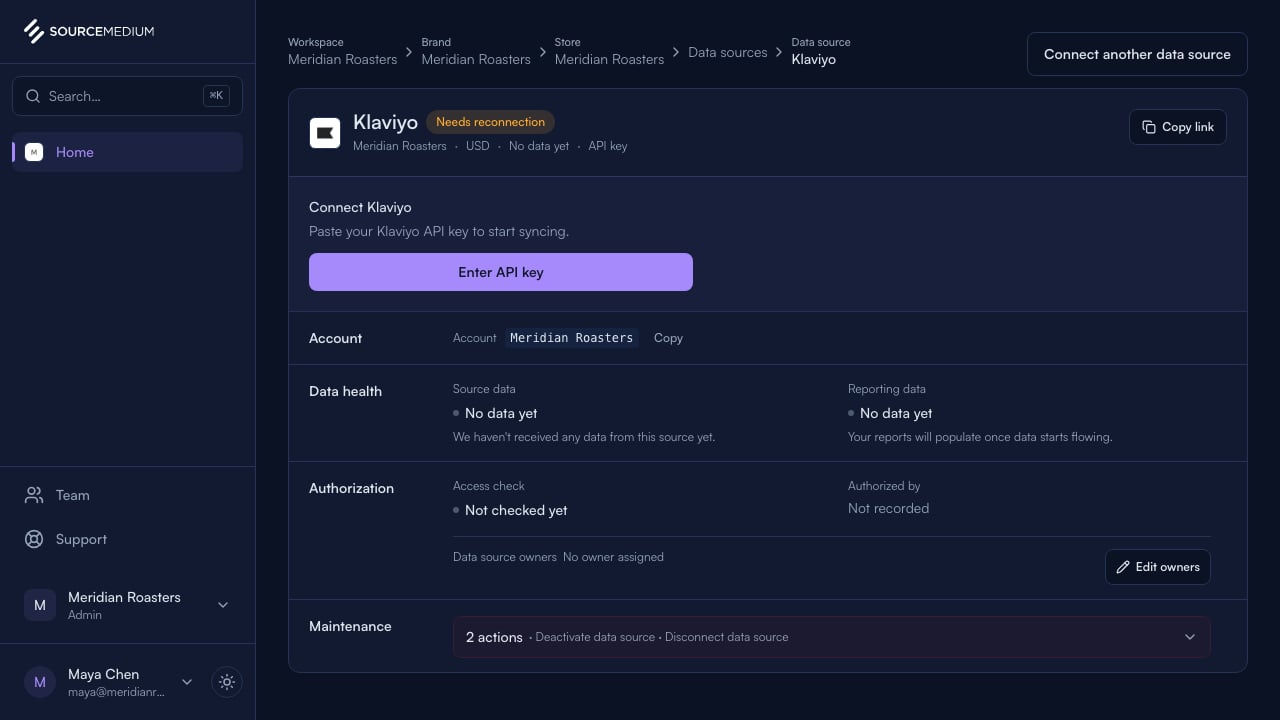Click the Edit owners button
Viewport: 1280px width, 720px height.
click(x=1158, y=567)
